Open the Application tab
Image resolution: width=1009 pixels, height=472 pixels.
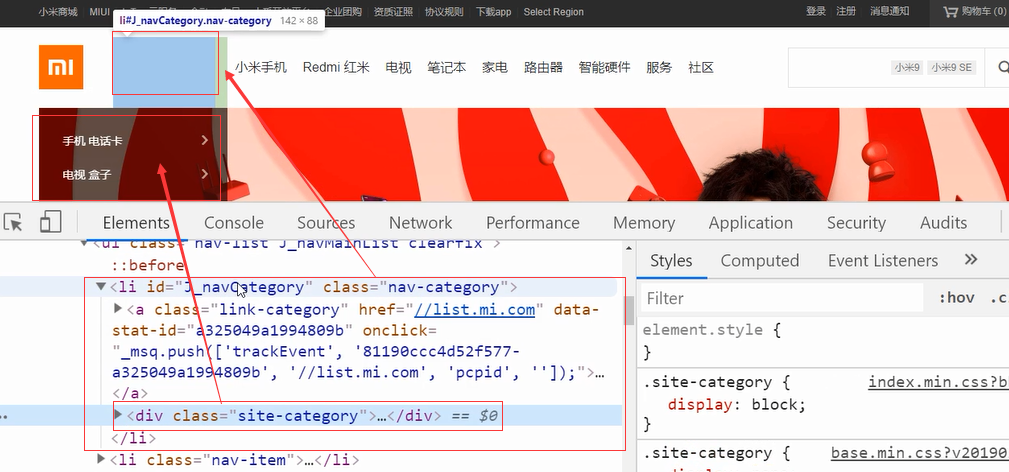point(751,223)
